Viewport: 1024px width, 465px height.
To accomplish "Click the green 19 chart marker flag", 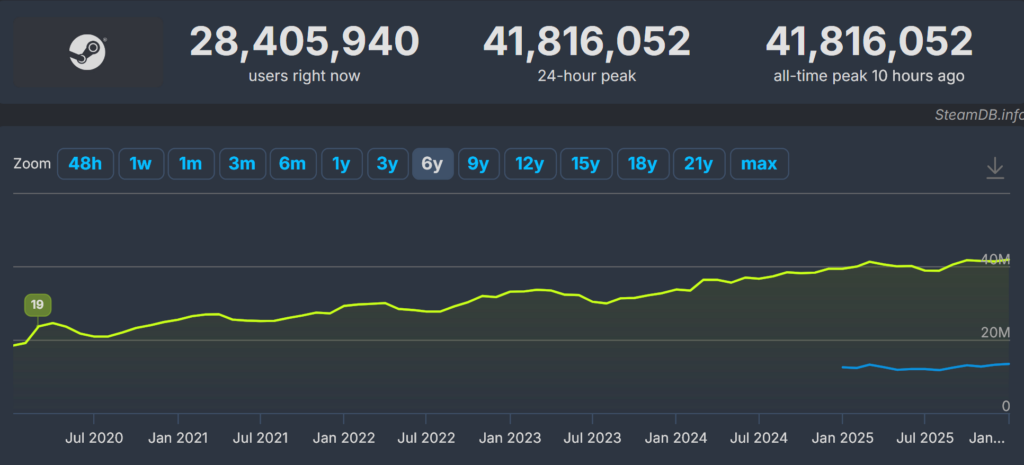I will [x=37, y=305].
